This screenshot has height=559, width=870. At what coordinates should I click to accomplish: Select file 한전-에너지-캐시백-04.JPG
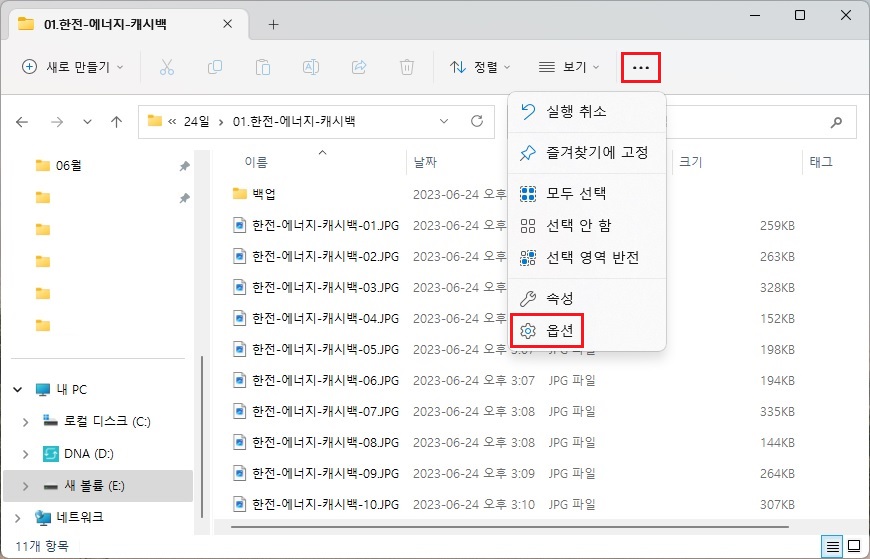pyautogui.click(x=325, y=319)
